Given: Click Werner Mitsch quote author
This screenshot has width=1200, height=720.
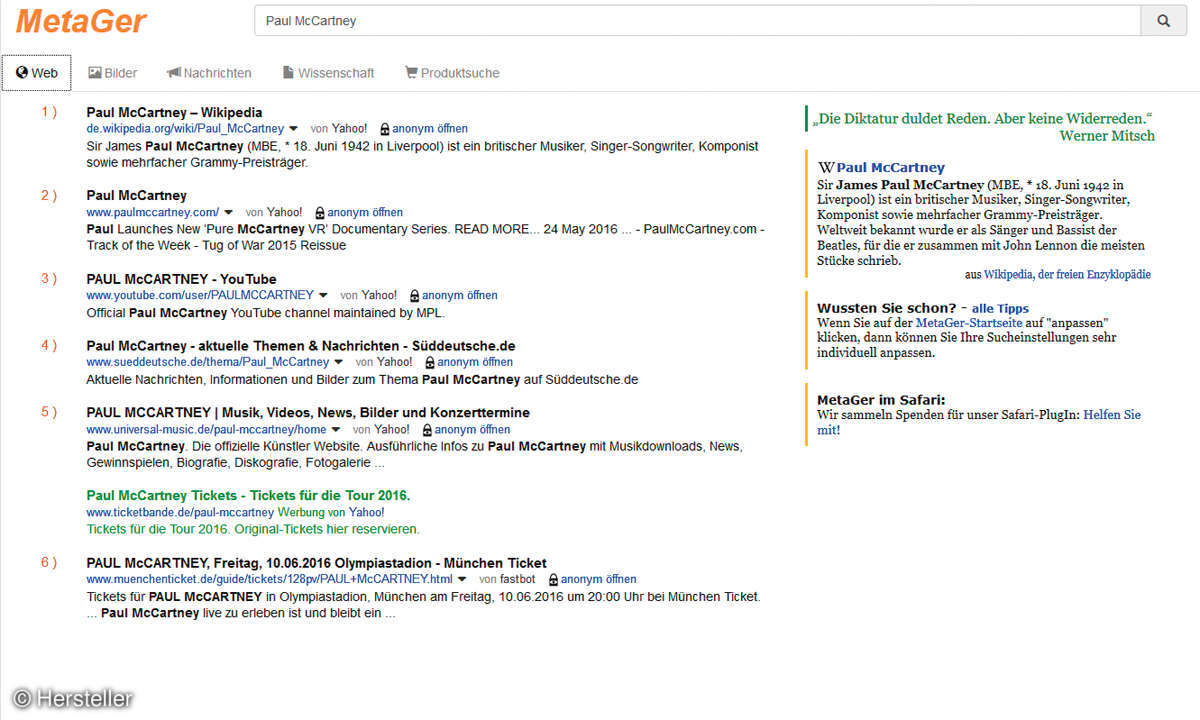Looking at the screenshot, I should pyautogui.click(x=1107, y=136).
